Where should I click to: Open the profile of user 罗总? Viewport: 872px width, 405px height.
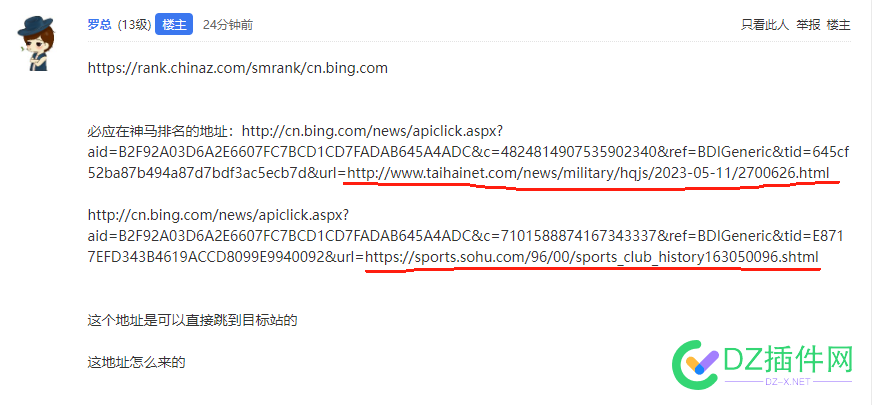click(x=100, y=24)
